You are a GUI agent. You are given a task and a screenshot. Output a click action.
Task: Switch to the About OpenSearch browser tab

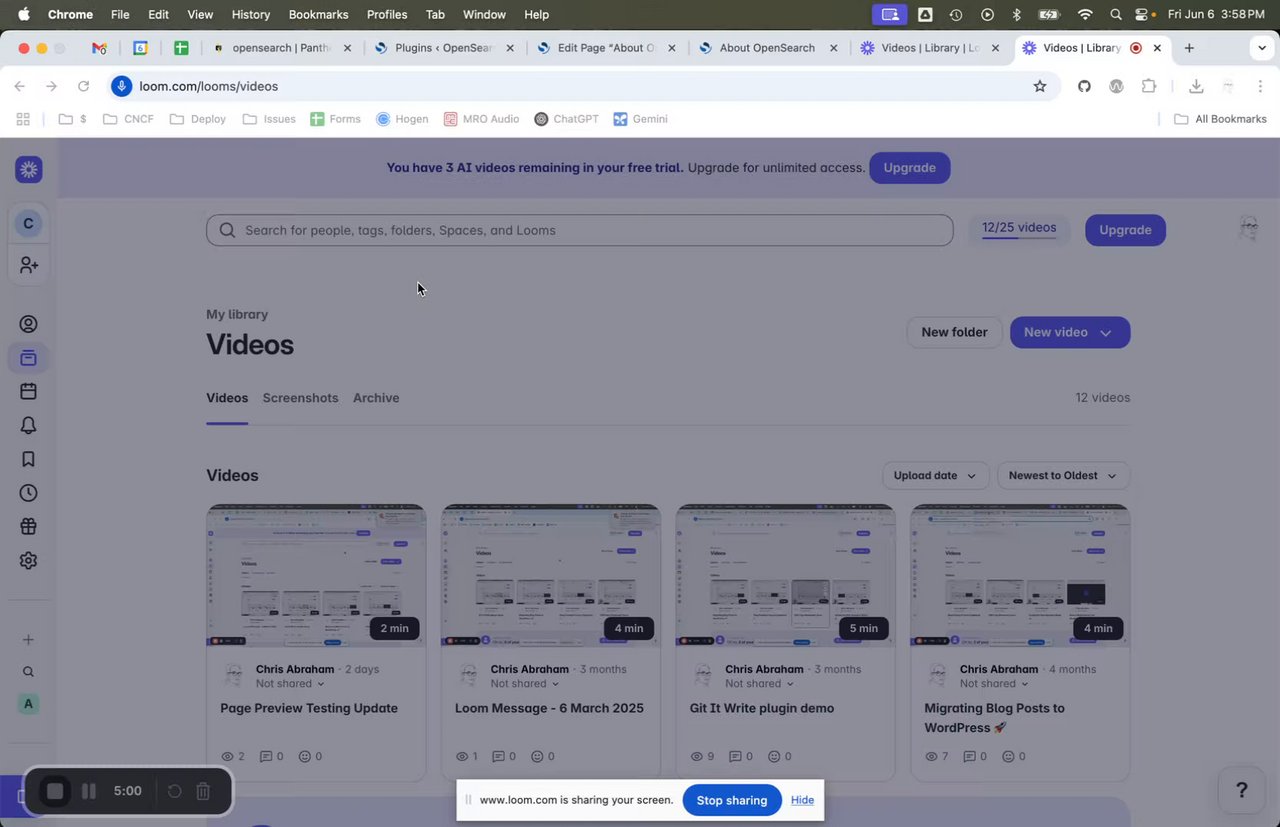tap(767, 48)
